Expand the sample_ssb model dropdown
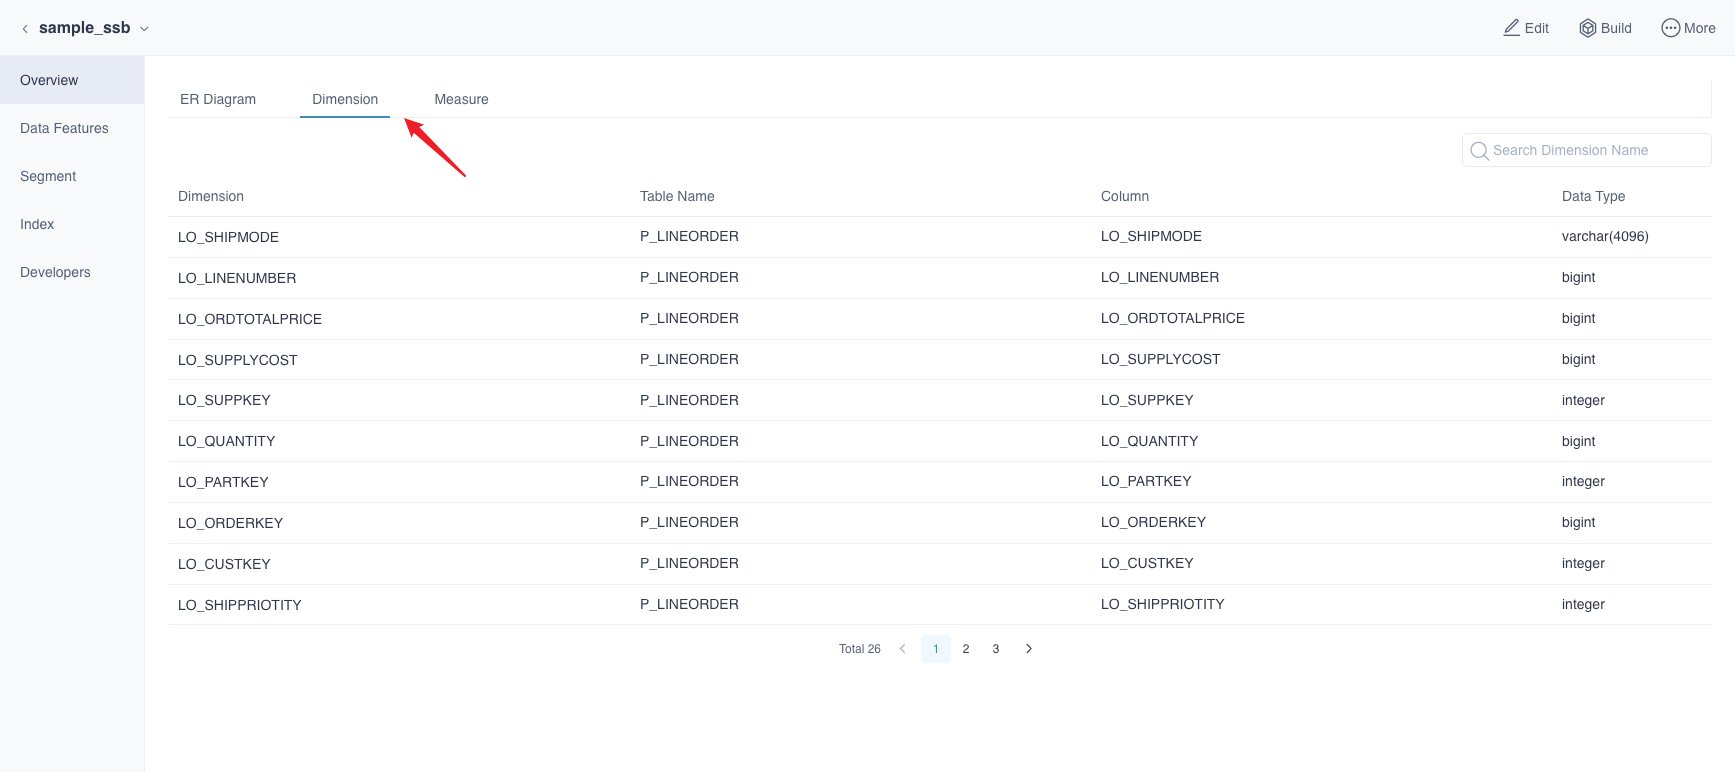Image resolution: width=1736 pixels, height=772 pixels. [144, 29]
